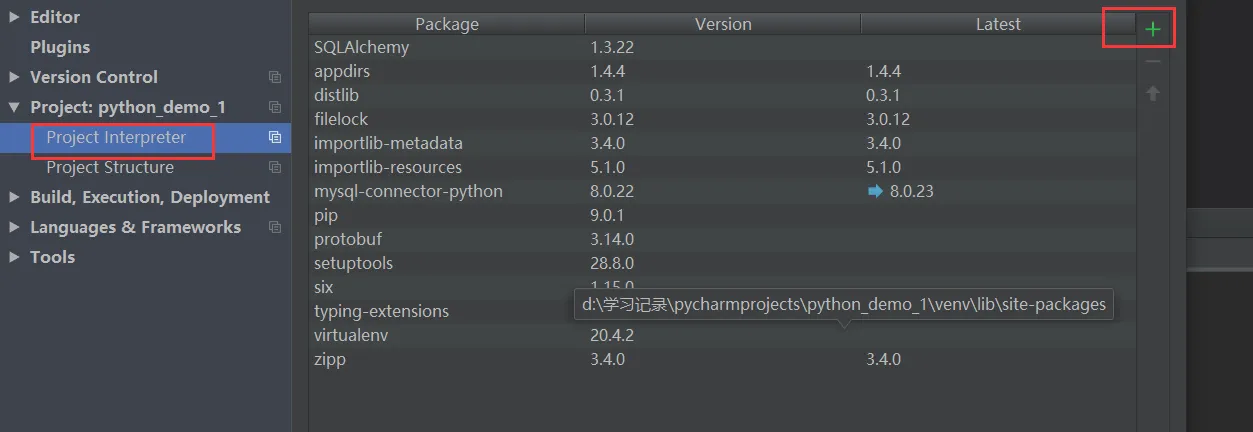Expand the Tools settings section
Image resolution: width=1253 pixels, height=432 pixels.
coord(14,257)
